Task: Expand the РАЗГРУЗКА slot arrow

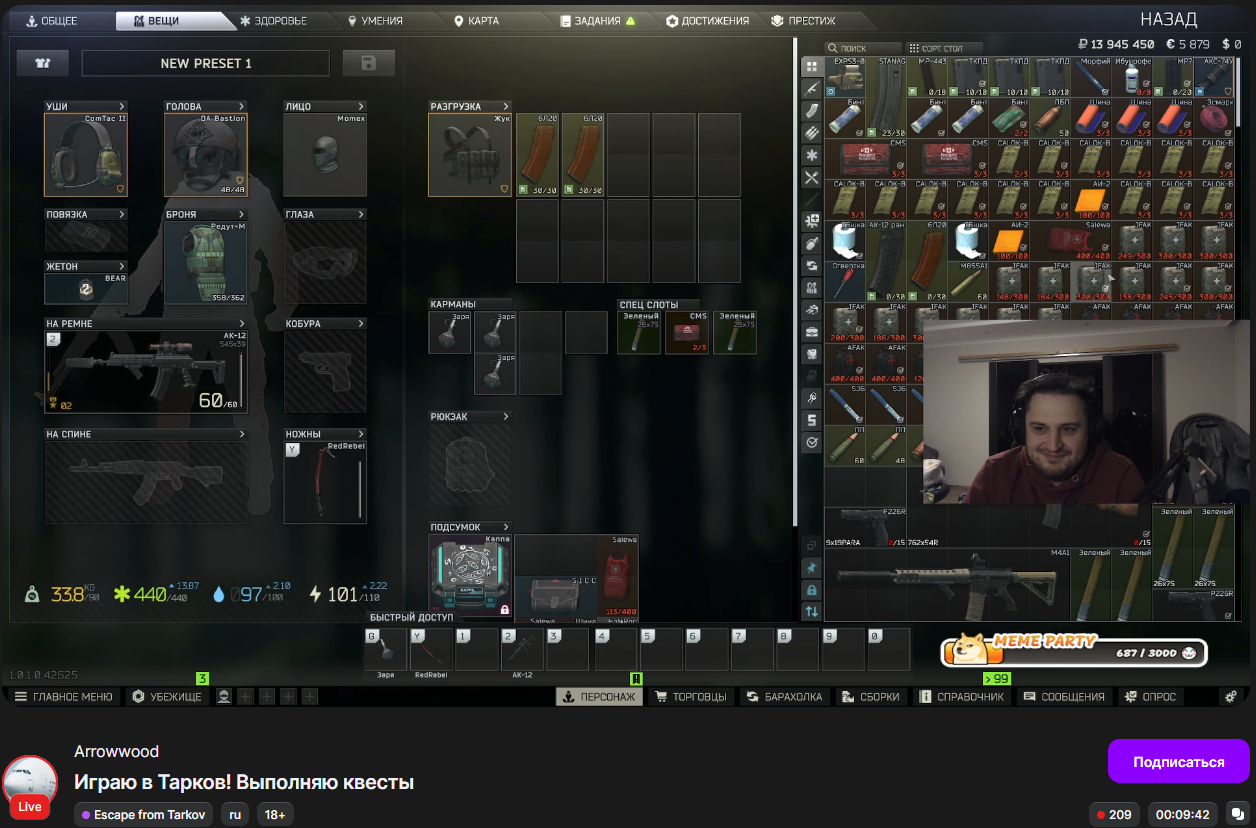Action: (x=506, y=106)
